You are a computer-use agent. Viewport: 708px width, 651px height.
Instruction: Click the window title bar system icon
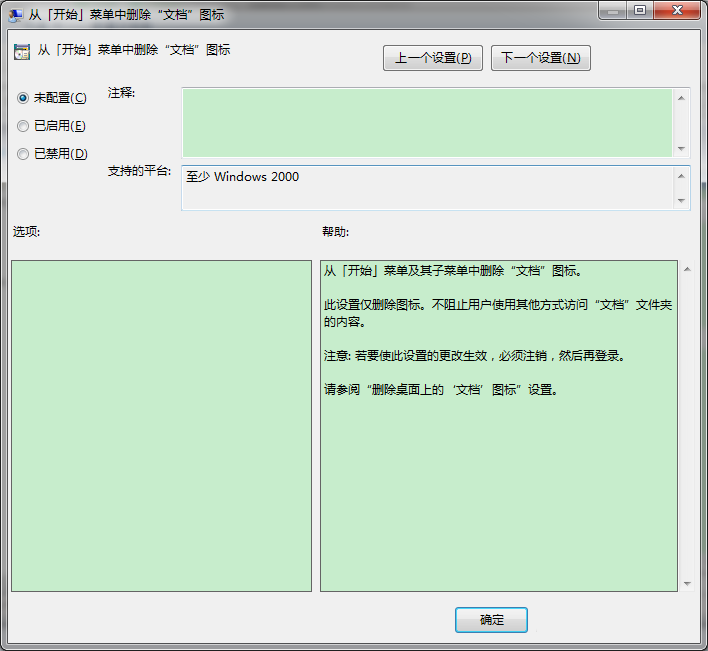tap(15, 15)
